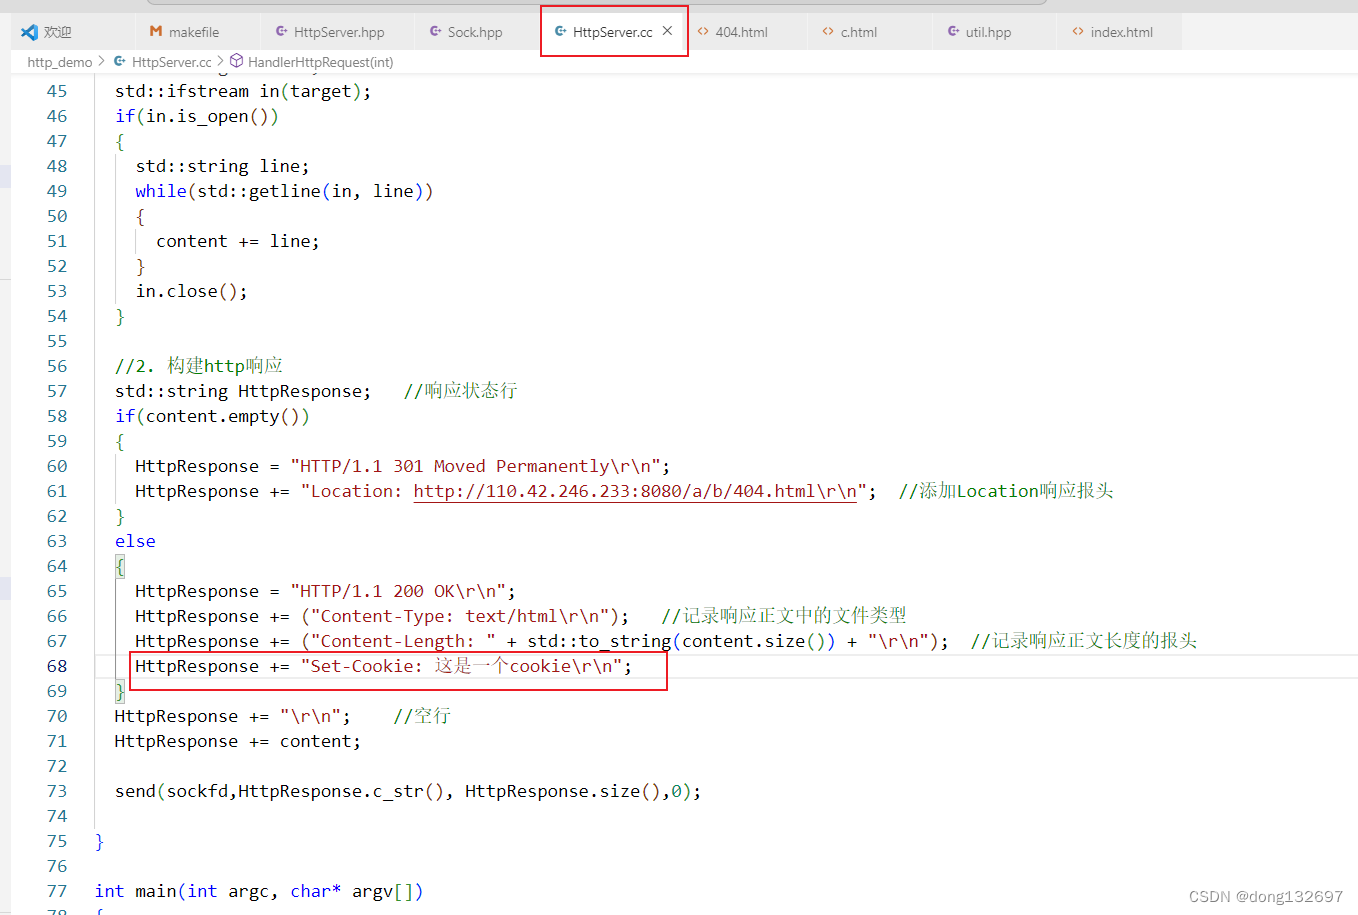The width and height of the screenshot is (1358, 915).
Task: Click on 'std::string line;' declaration
Action: pyautogui.click(x=223, y=166)
